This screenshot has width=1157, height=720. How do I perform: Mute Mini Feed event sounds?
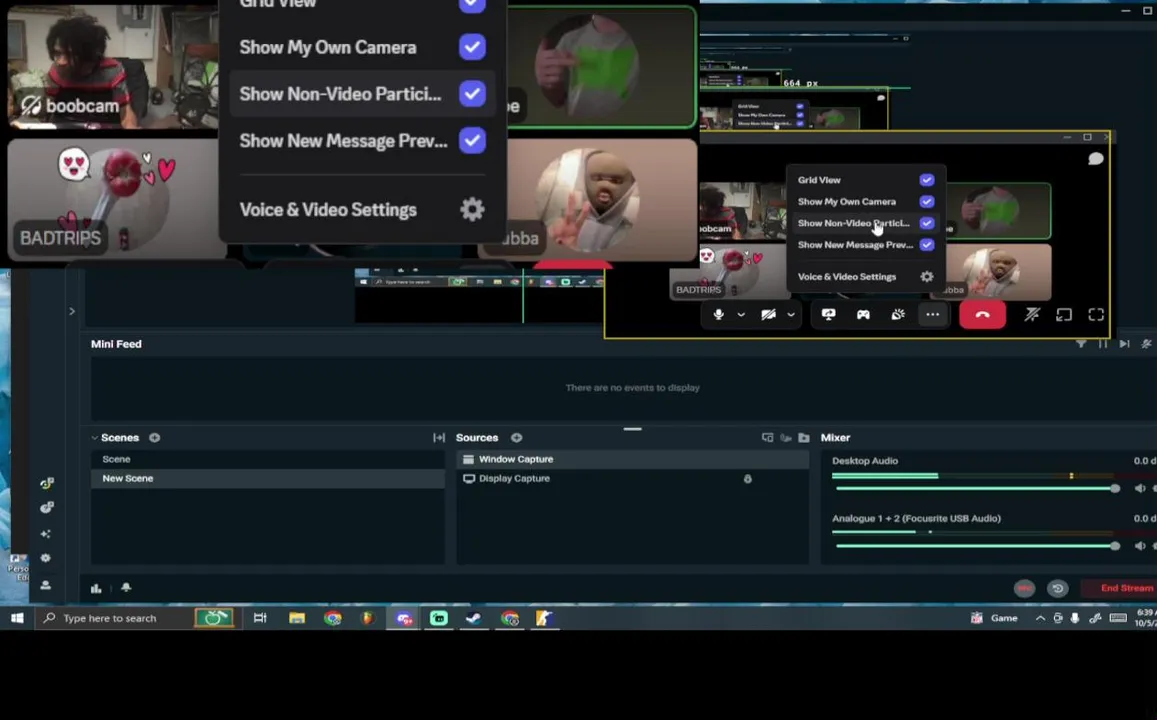coord(1146,344)
